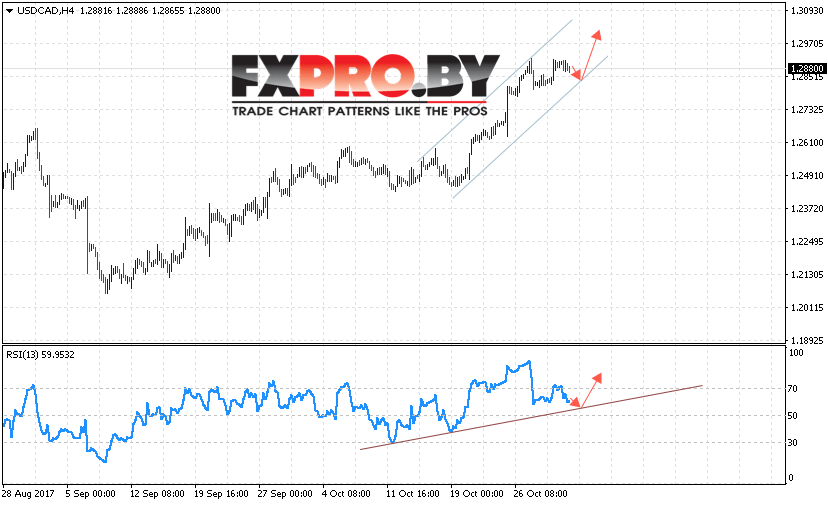Click RSI scale level 0

pyautogui.click(x=791, y=478)
